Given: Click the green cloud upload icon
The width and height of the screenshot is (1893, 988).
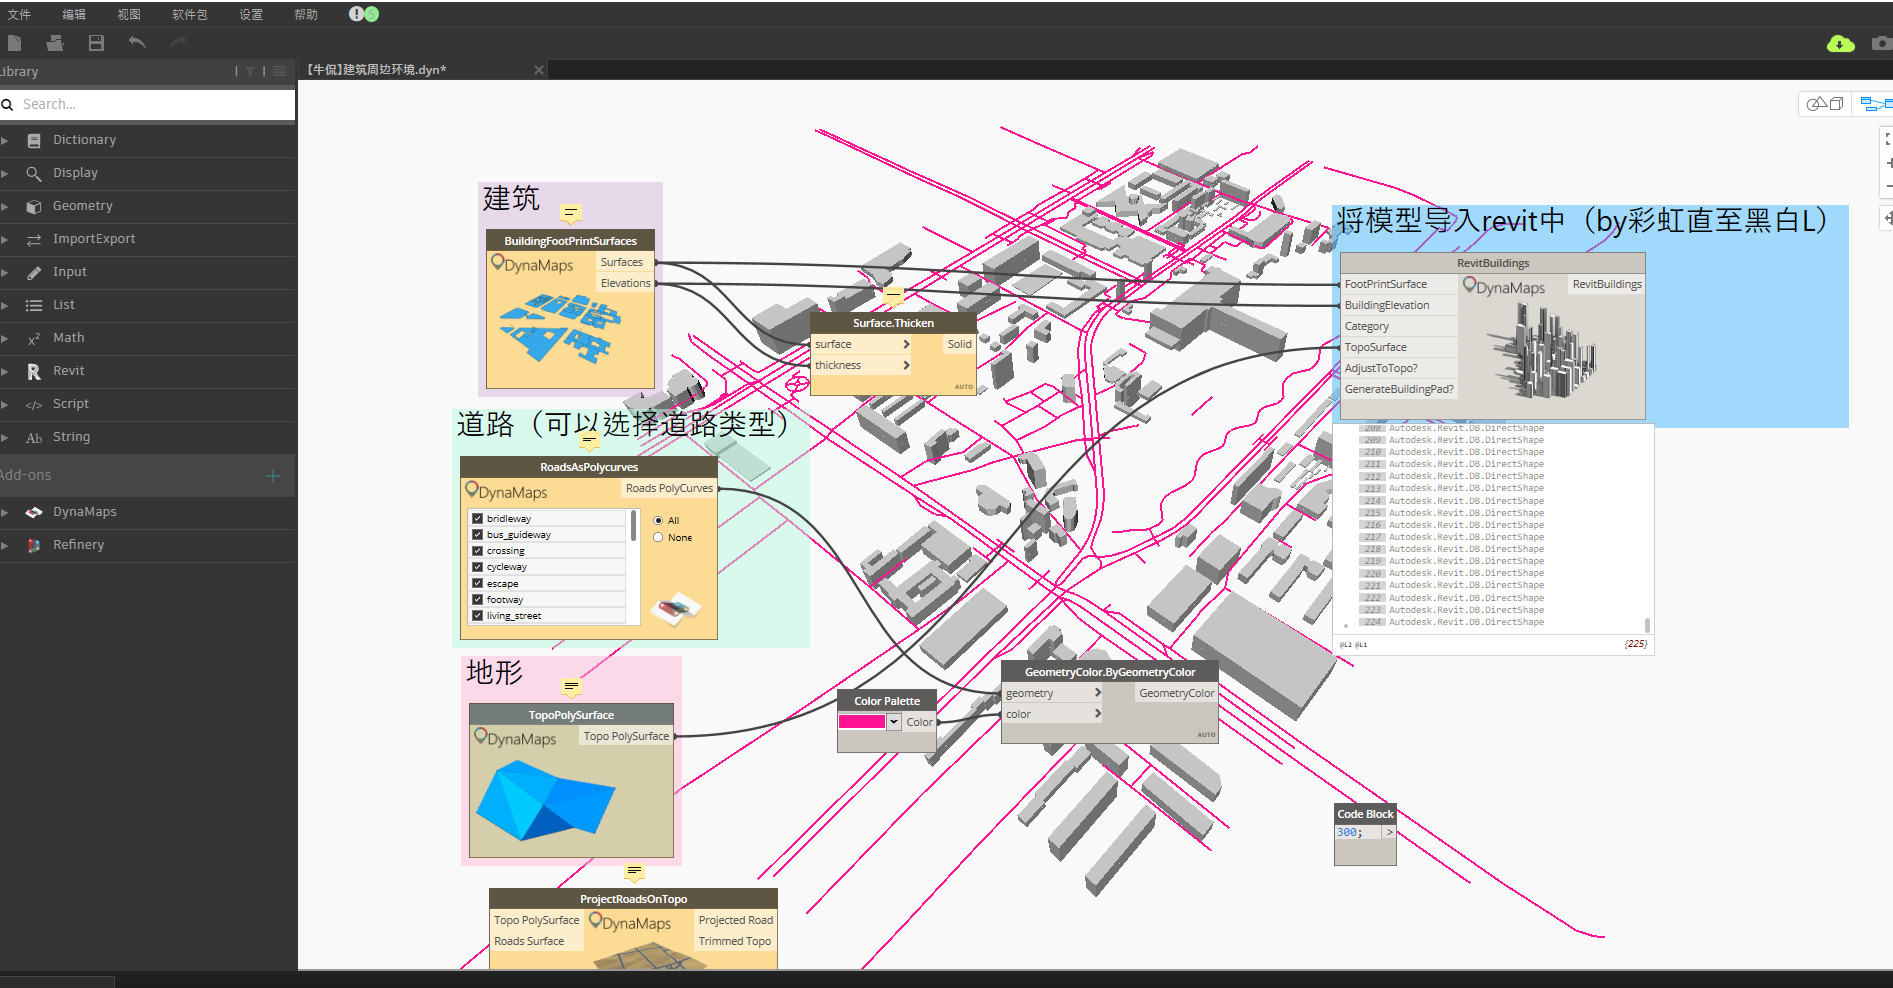Looking at the screenshot, I should click(x=1840, y=44).
